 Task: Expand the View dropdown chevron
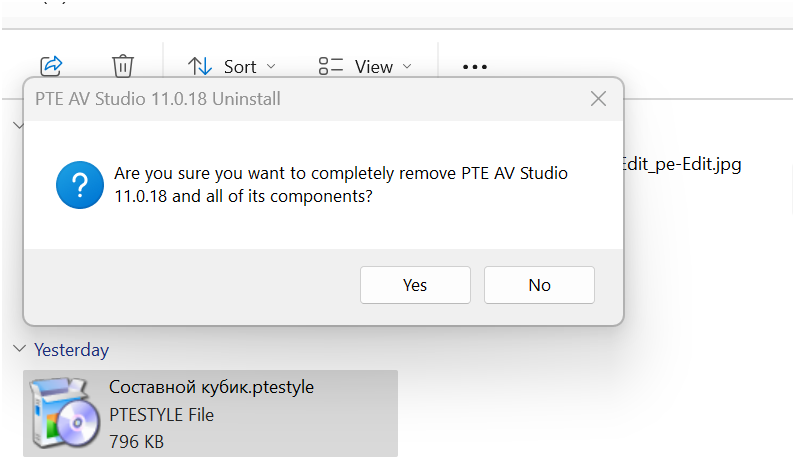click(407, 66)
